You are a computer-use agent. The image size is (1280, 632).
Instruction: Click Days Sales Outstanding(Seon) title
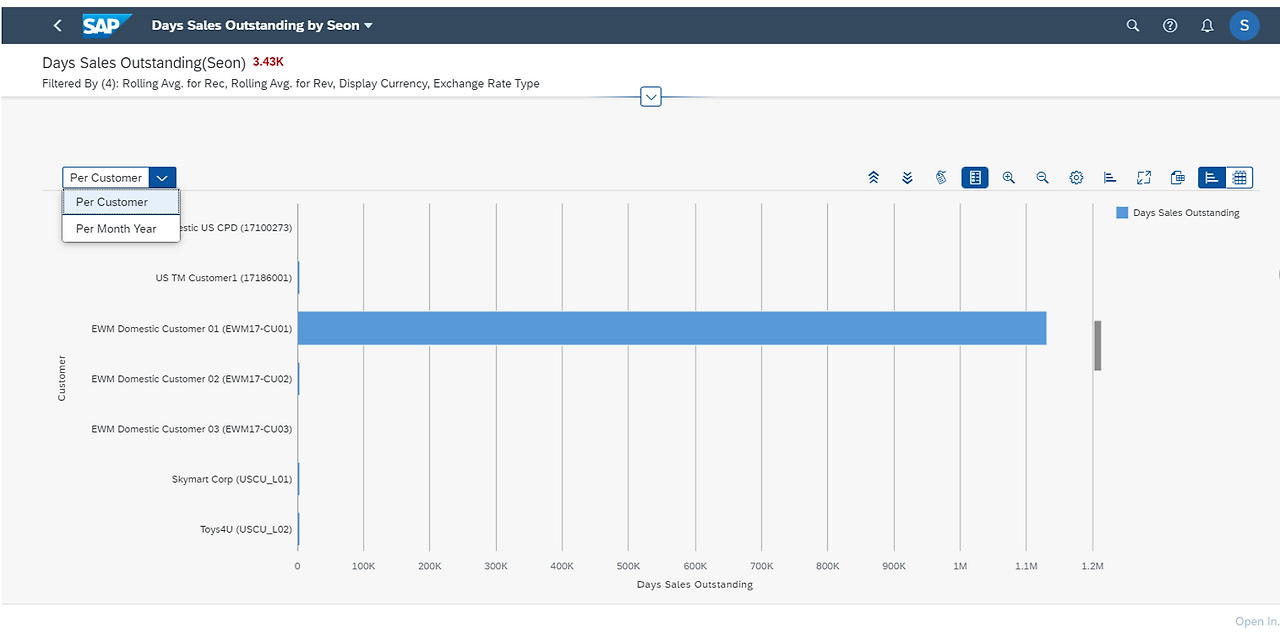coord(144,62)
